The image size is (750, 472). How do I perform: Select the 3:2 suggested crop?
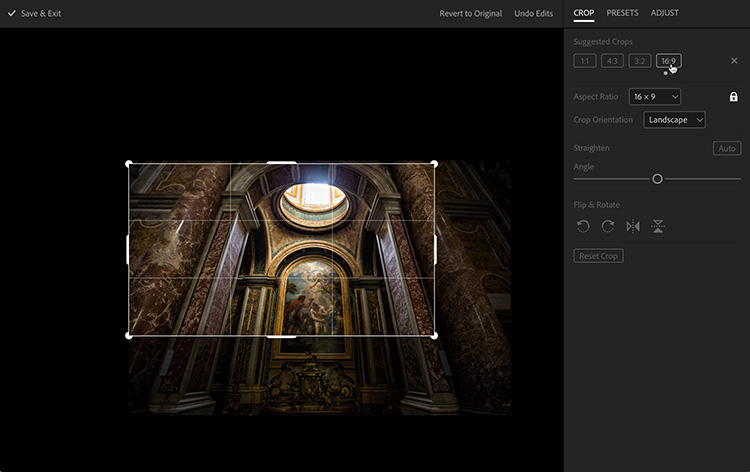640,61
